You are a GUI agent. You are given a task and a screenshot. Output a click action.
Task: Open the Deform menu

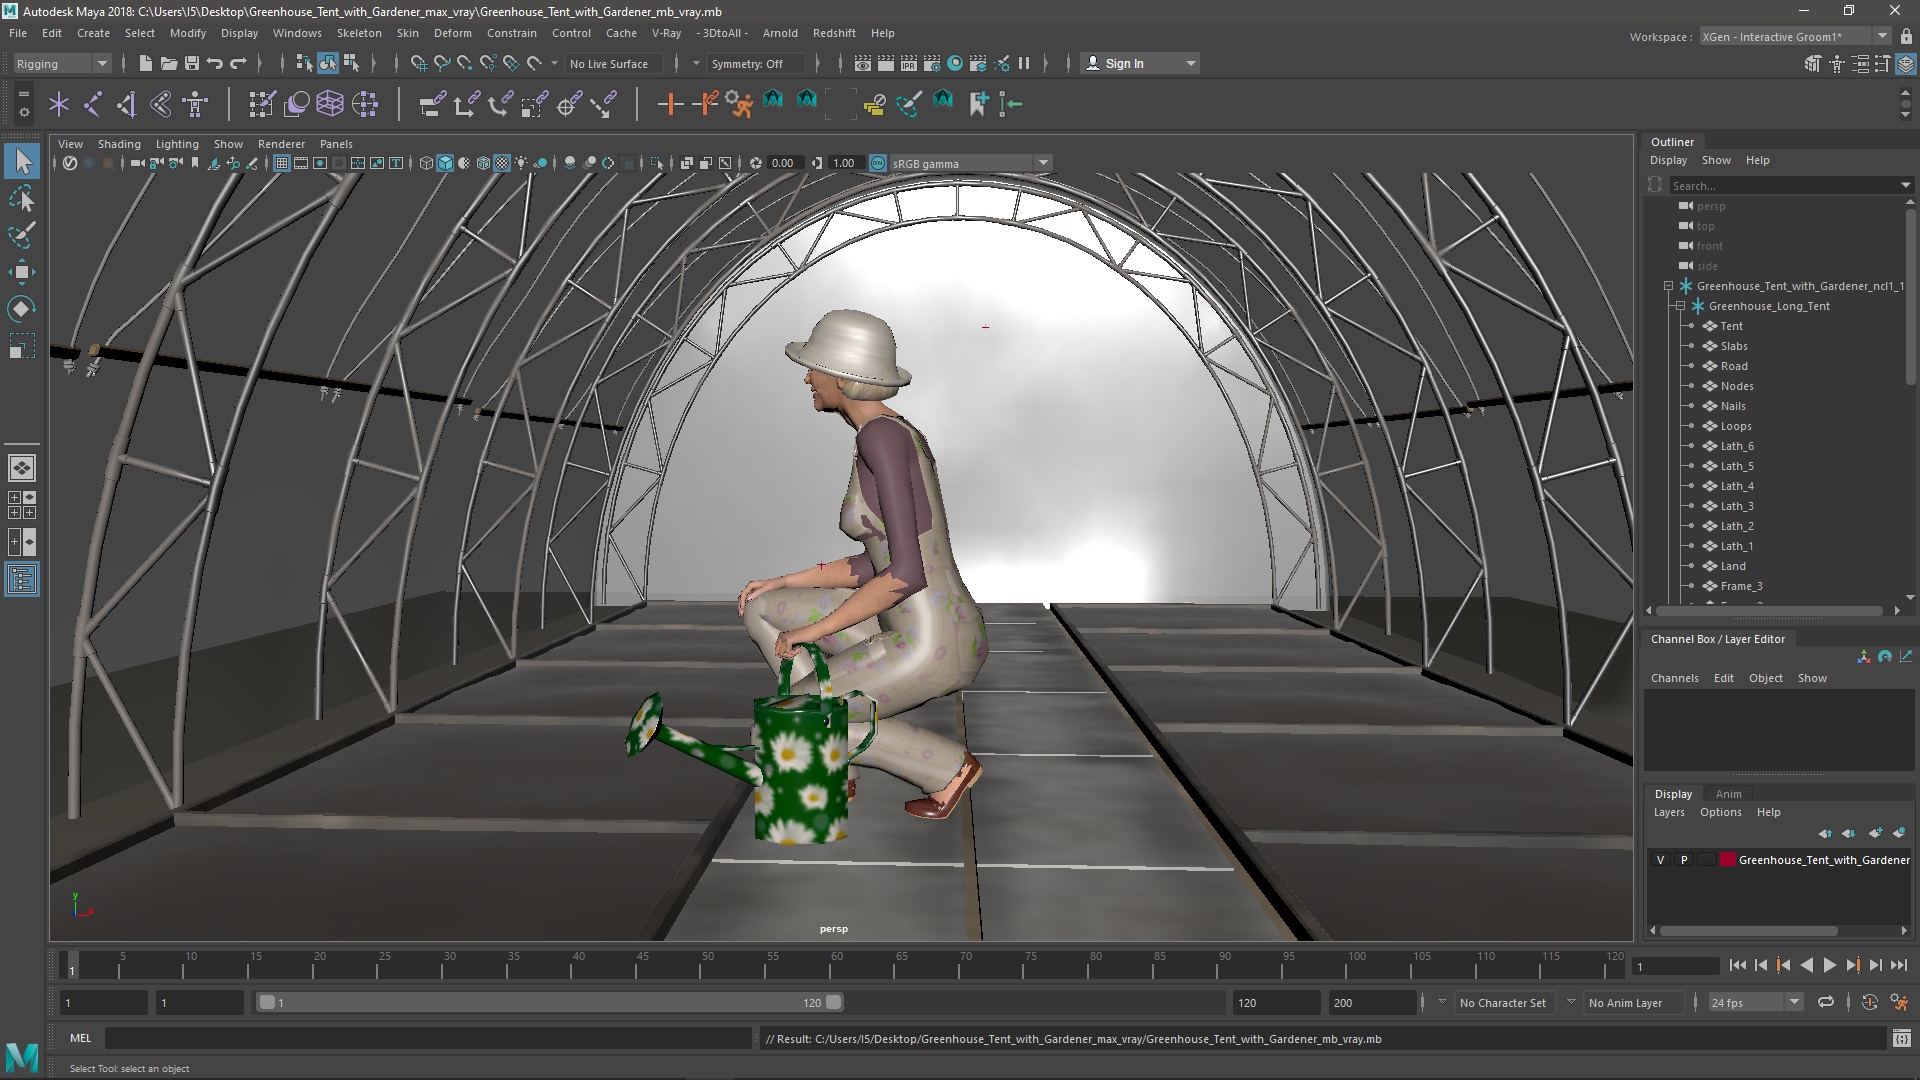450,32
